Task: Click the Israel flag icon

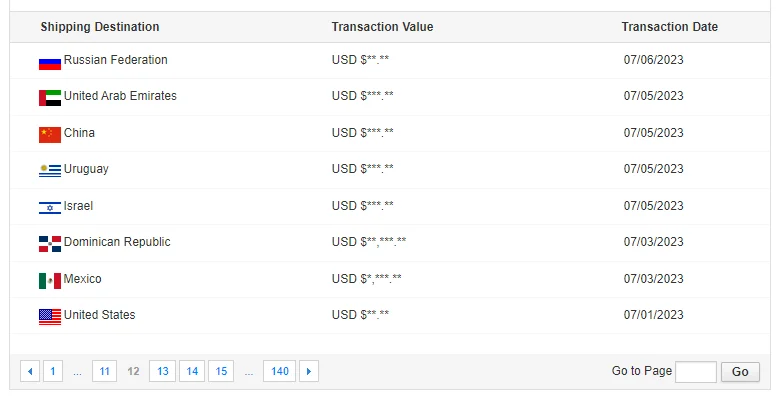Action: 50,207
